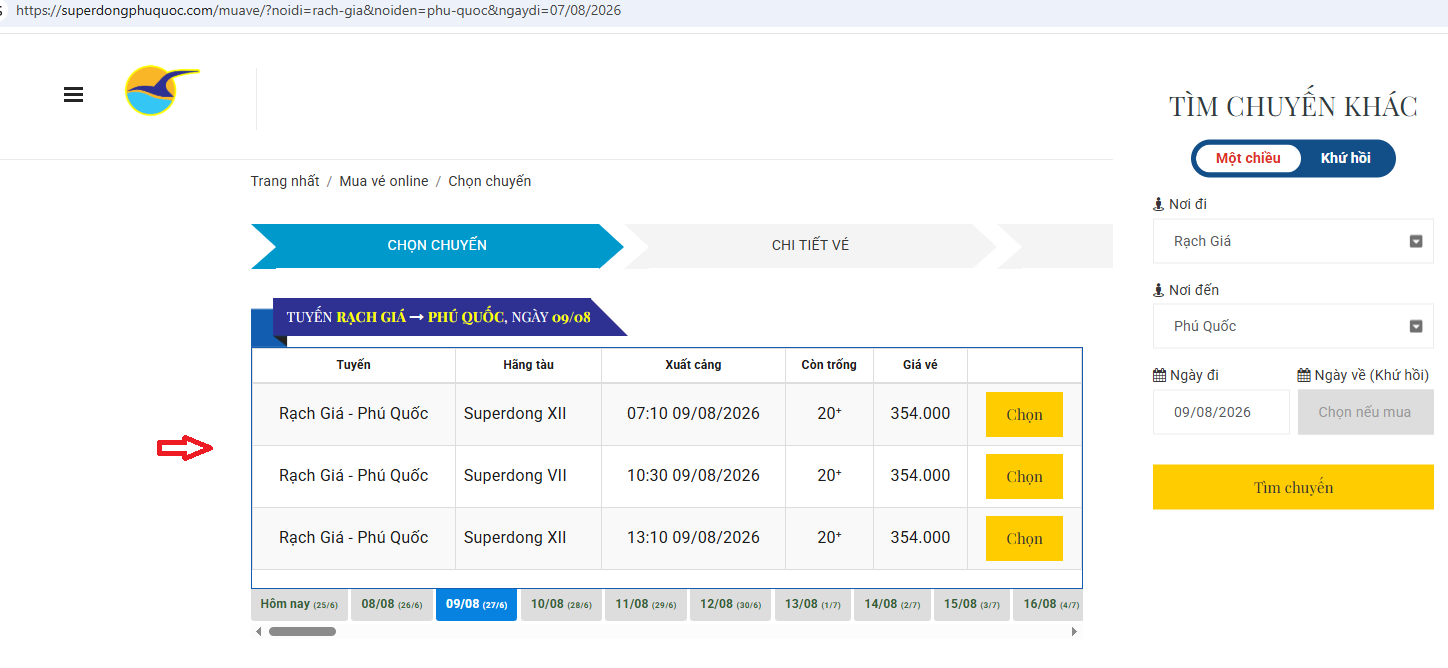Open the Nơi đến Phú Quốc dropdown
The height and width of the screenshot is (668, 1448).
click(x=1293, y=326)
